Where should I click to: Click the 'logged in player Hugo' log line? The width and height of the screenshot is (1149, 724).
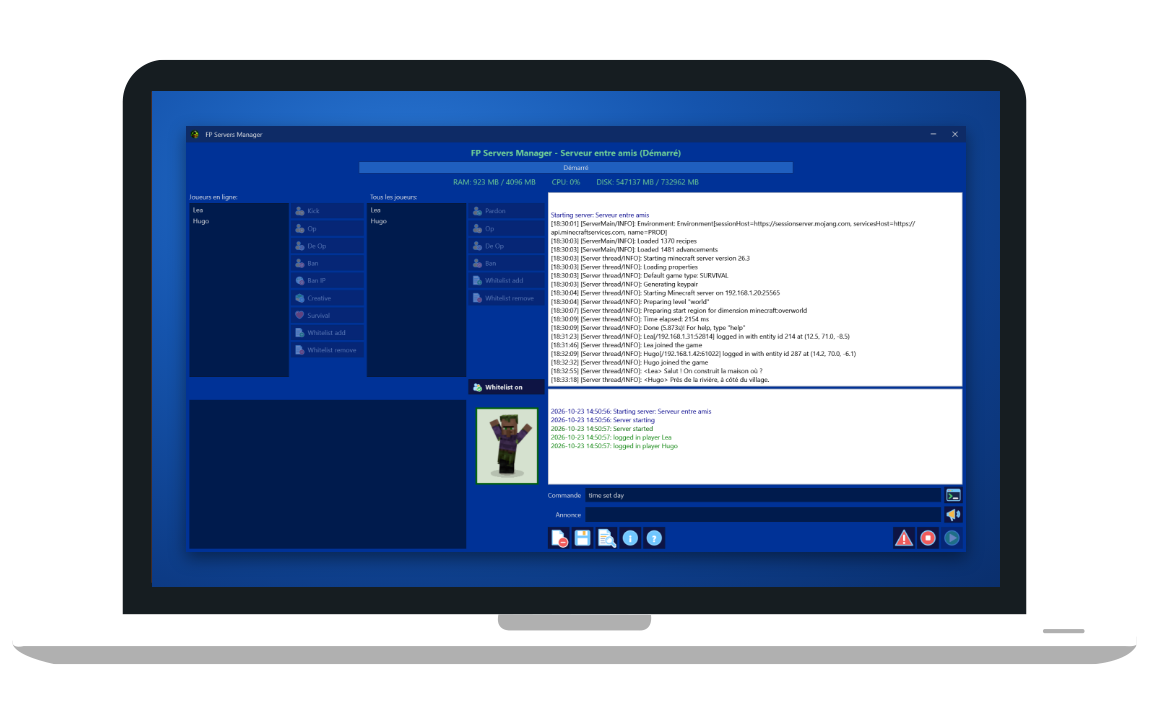tap(614, 446)
